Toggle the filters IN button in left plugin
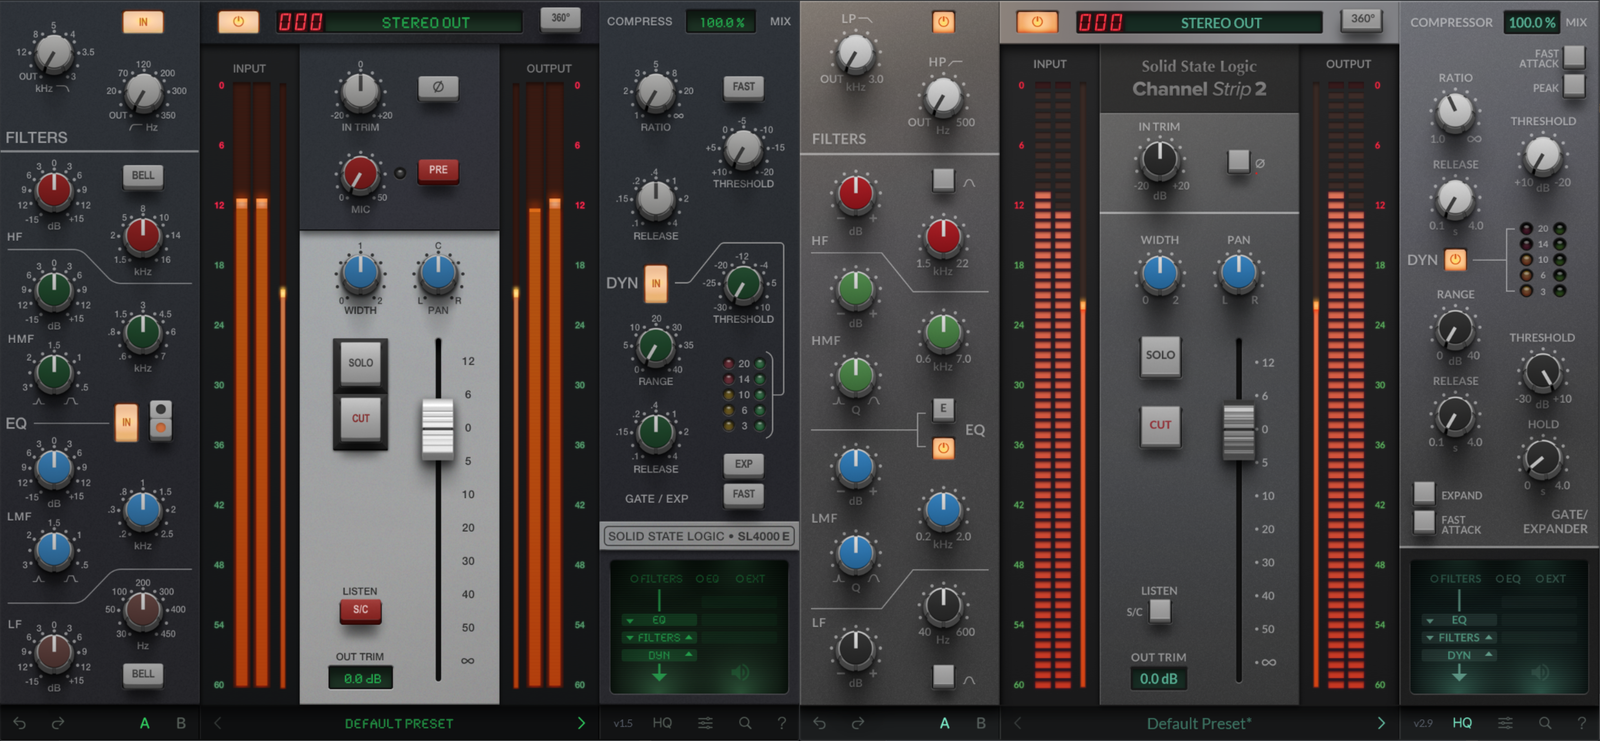The width and height of the screenshot is (1600, 741). pos(143,21)
